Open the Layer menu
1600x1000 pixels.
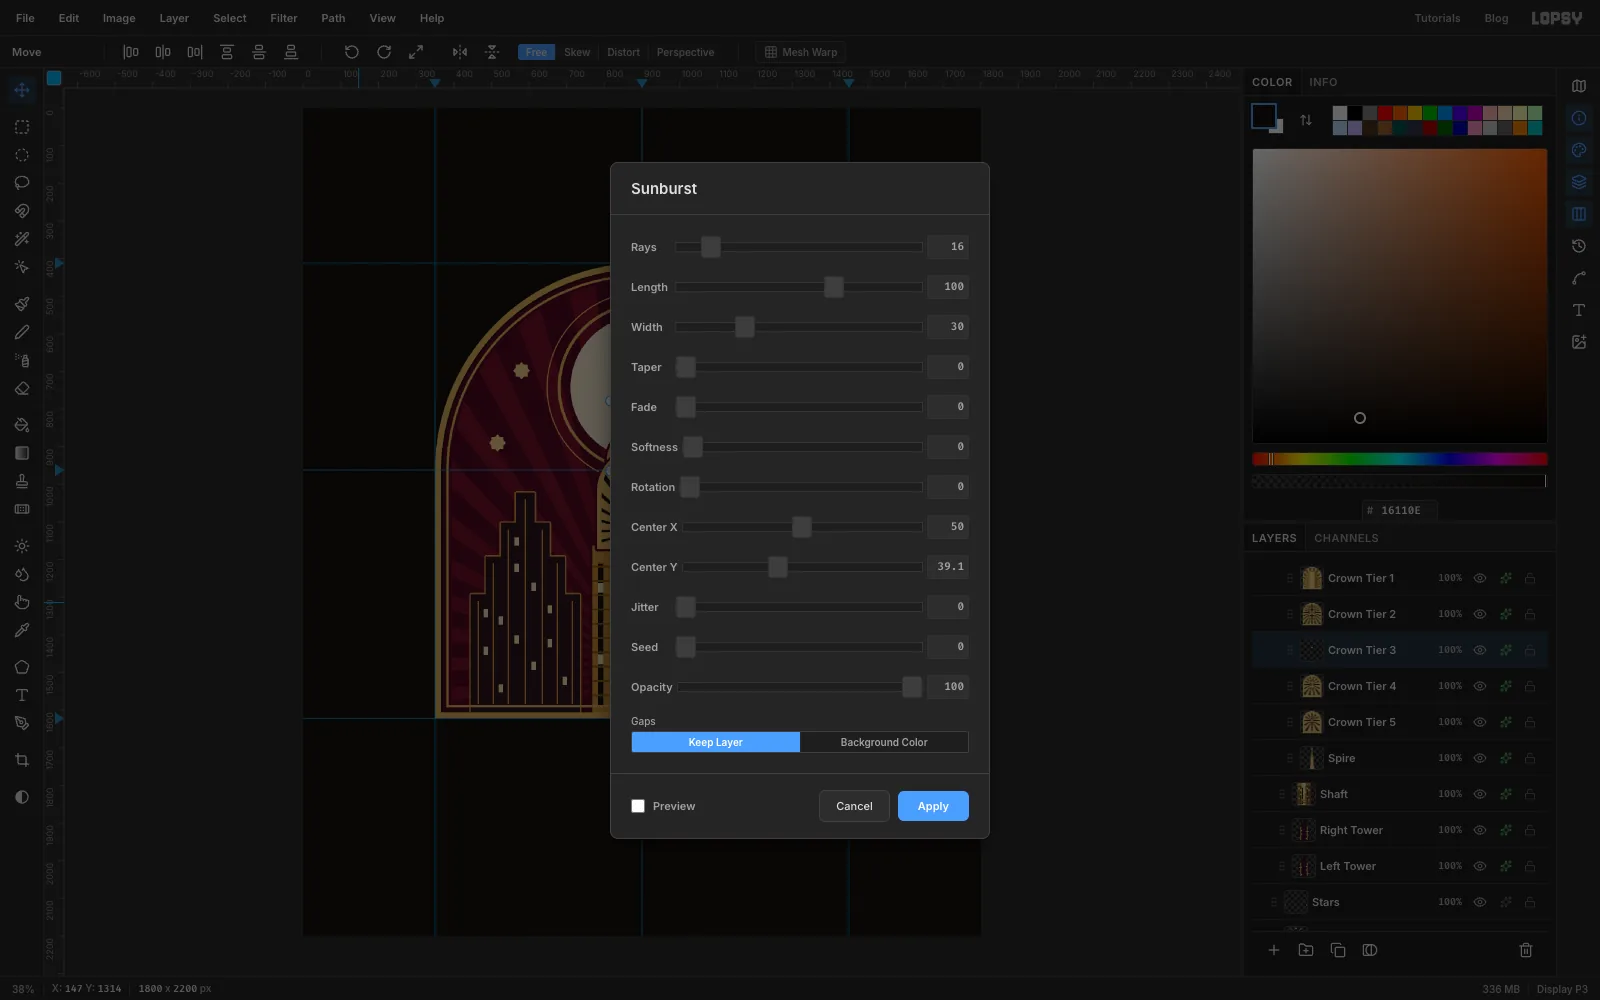174,18
